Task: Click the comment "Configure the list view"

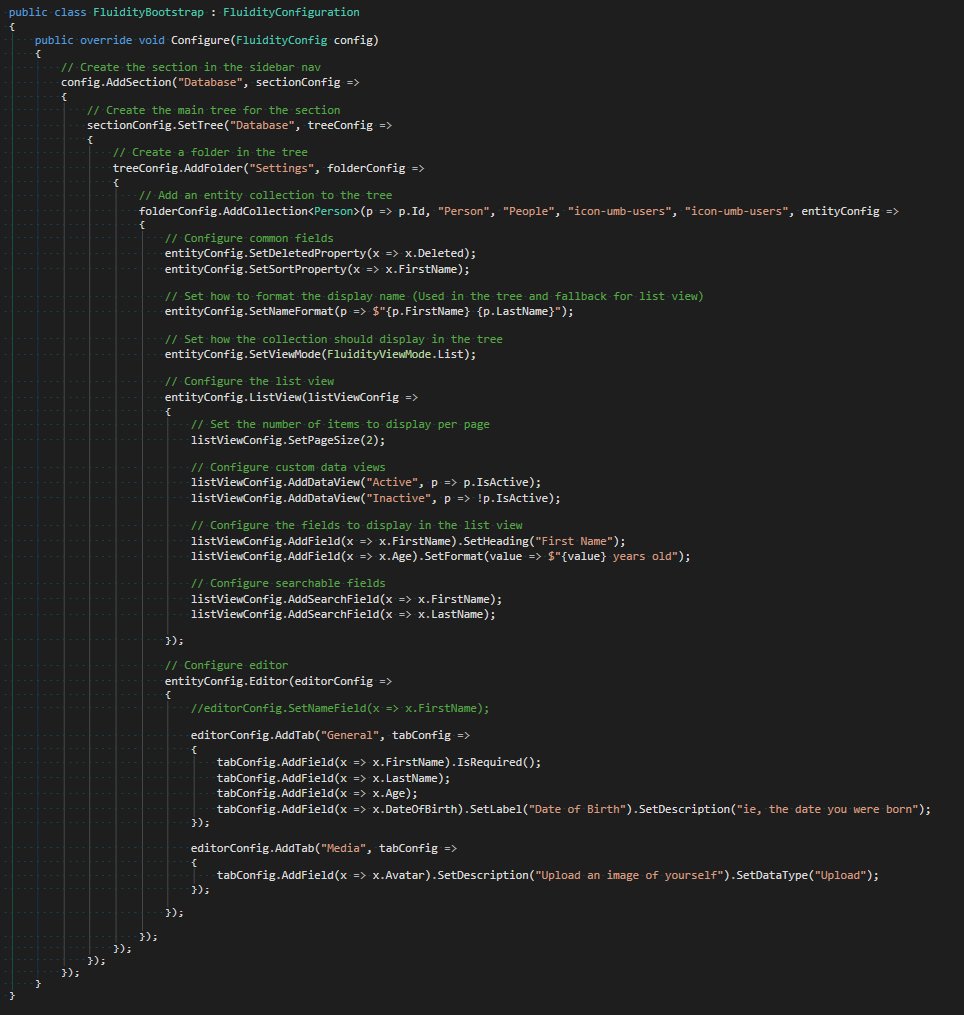Action: point(249,381)
